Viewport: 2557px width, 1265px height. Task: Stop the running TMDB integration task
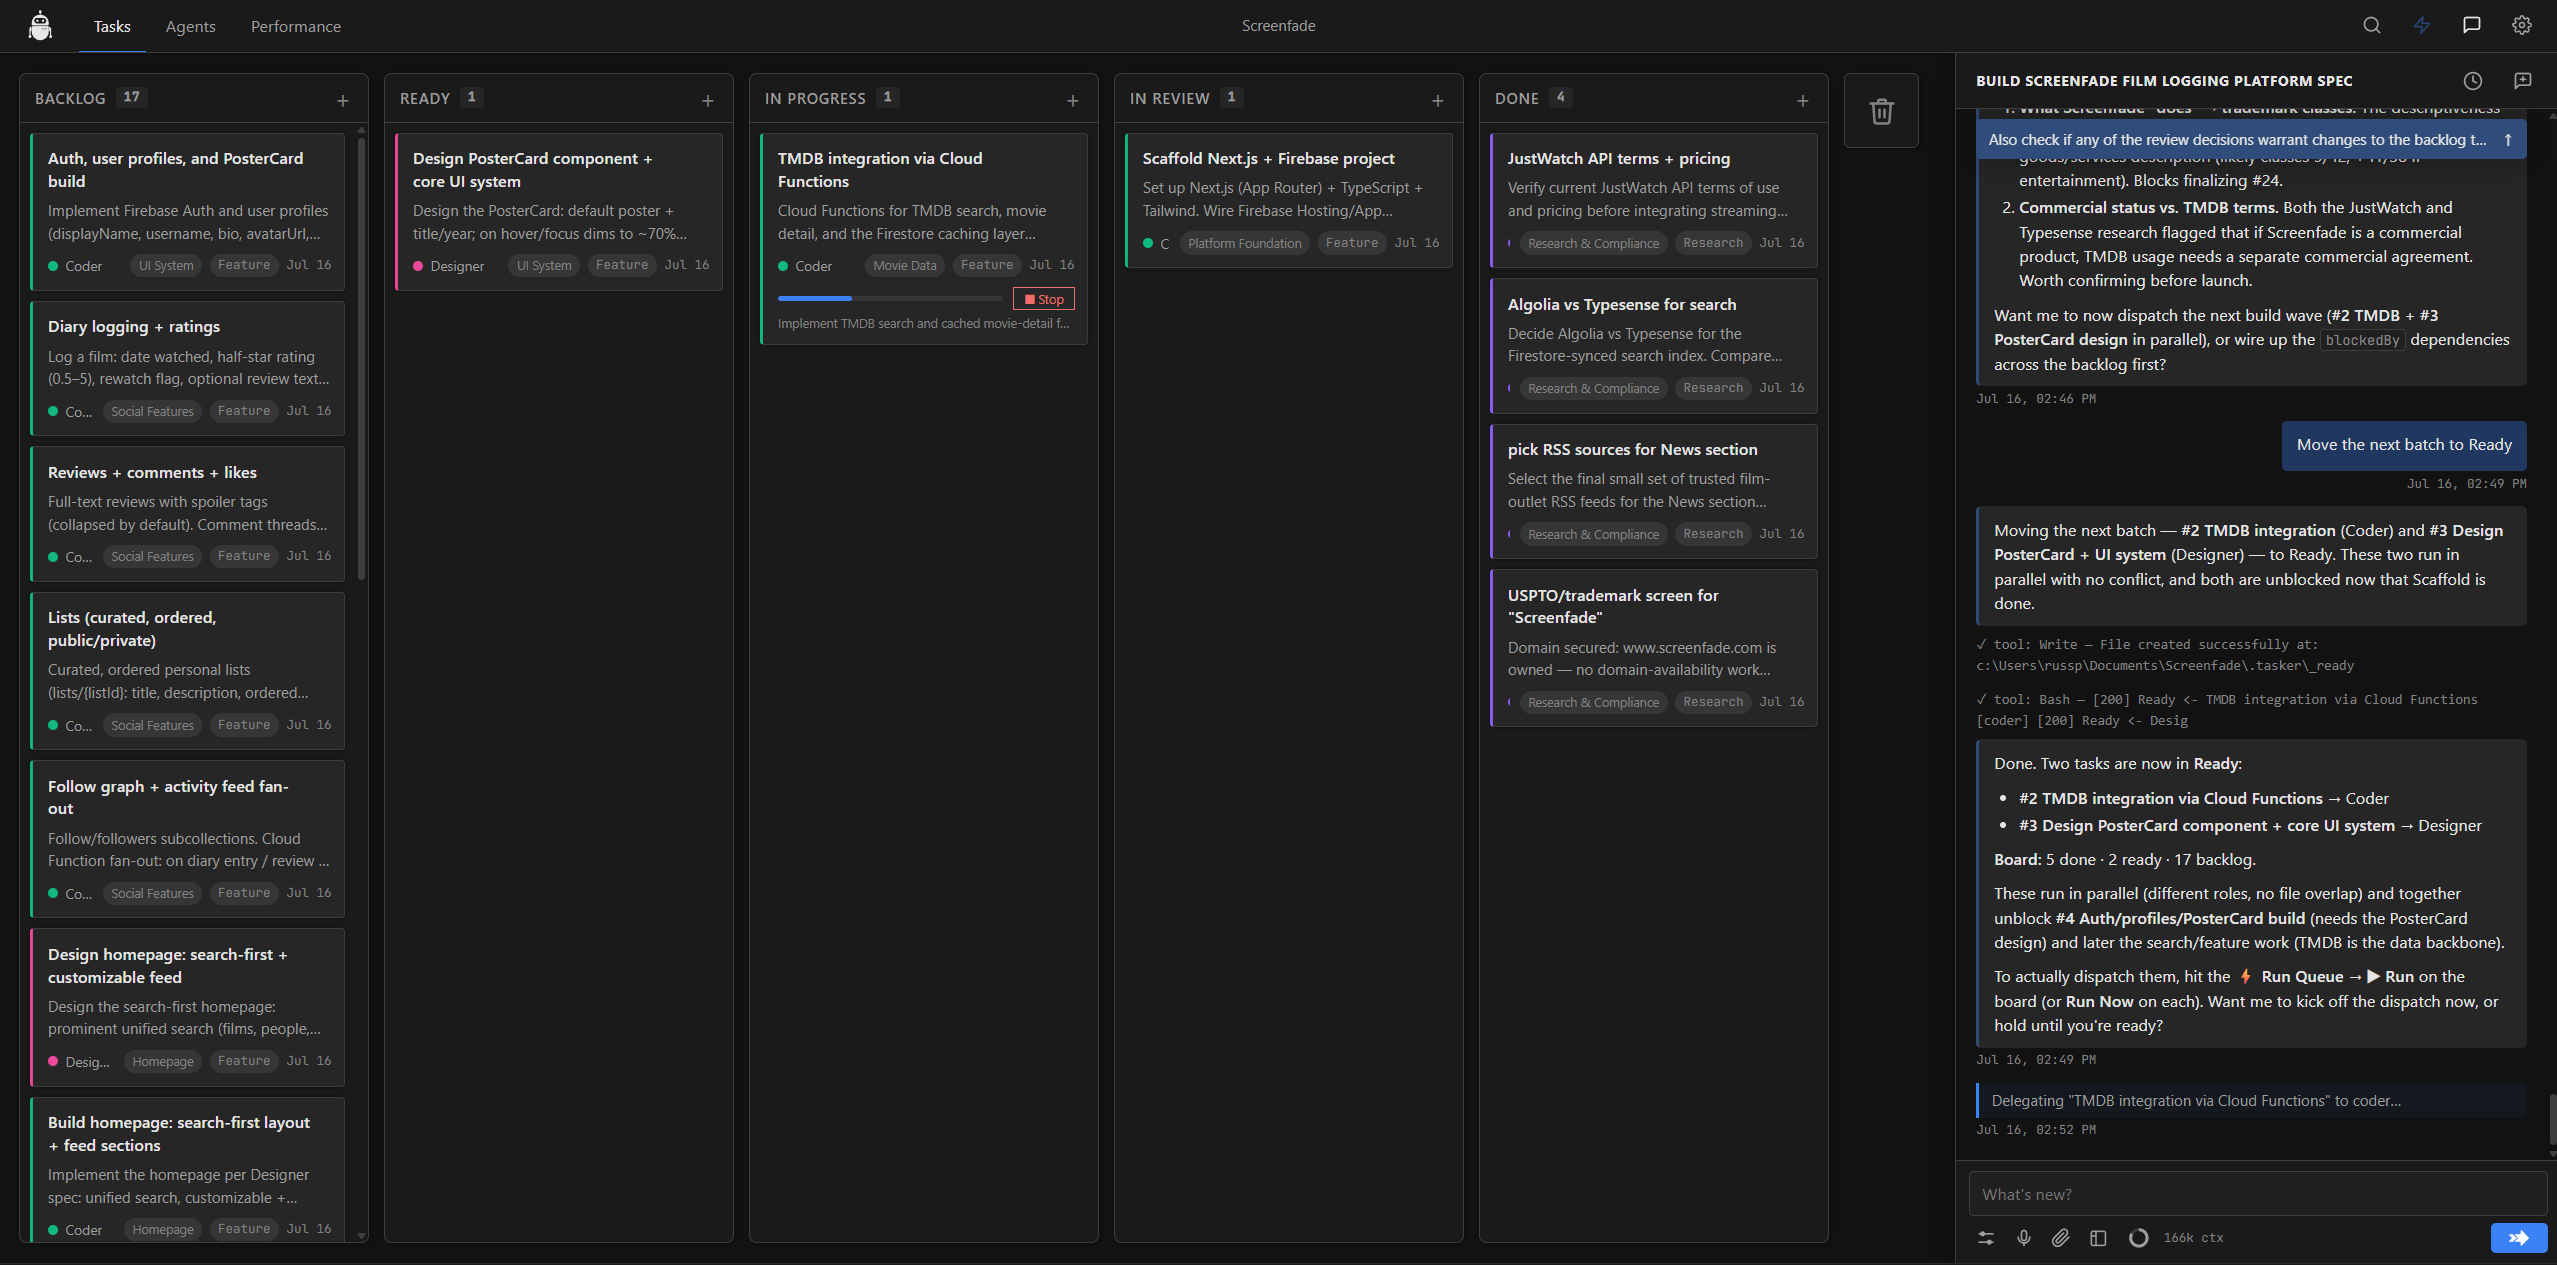coord(1044,299)
